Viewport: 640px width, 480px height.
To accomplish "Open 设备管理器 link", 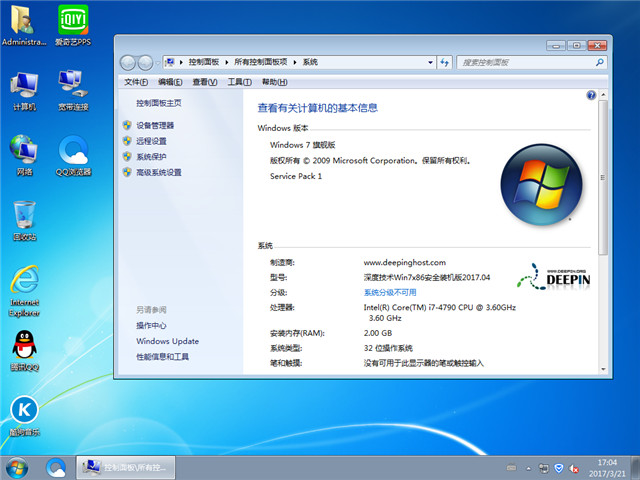I will (x=155, y=125).
